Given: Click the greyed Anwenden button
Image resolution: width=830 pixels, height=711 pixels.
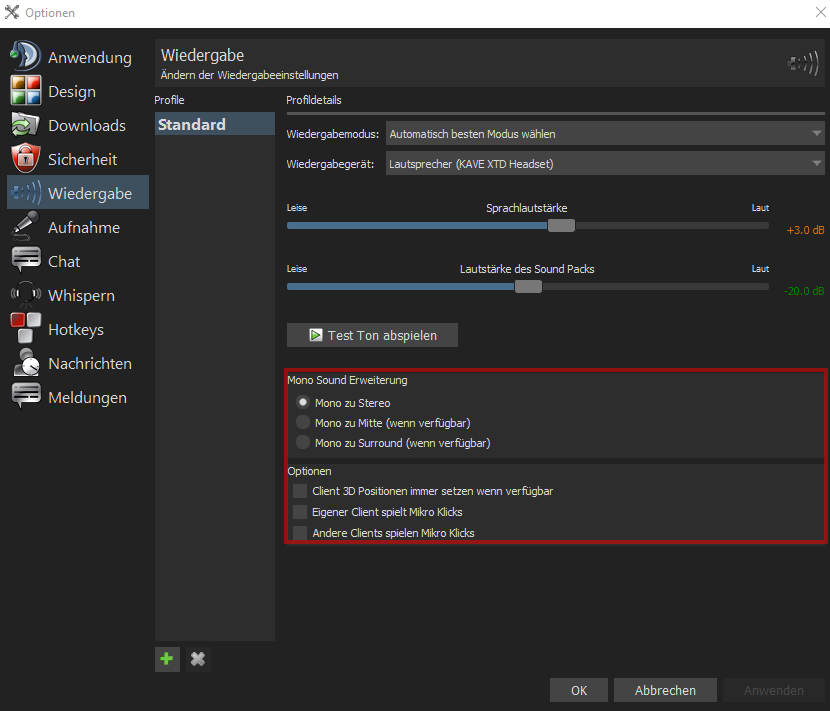Looking at the screenshot, I should pos(773,690).
